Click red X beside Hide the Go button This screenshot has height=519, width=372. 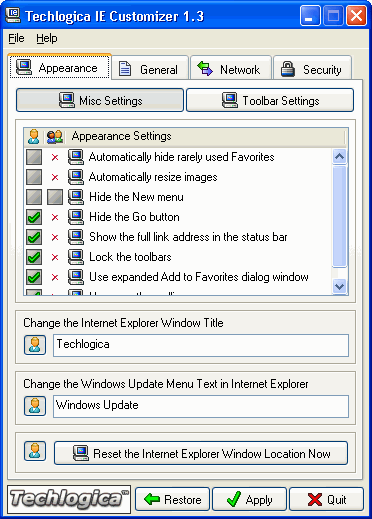click(55, 217)
